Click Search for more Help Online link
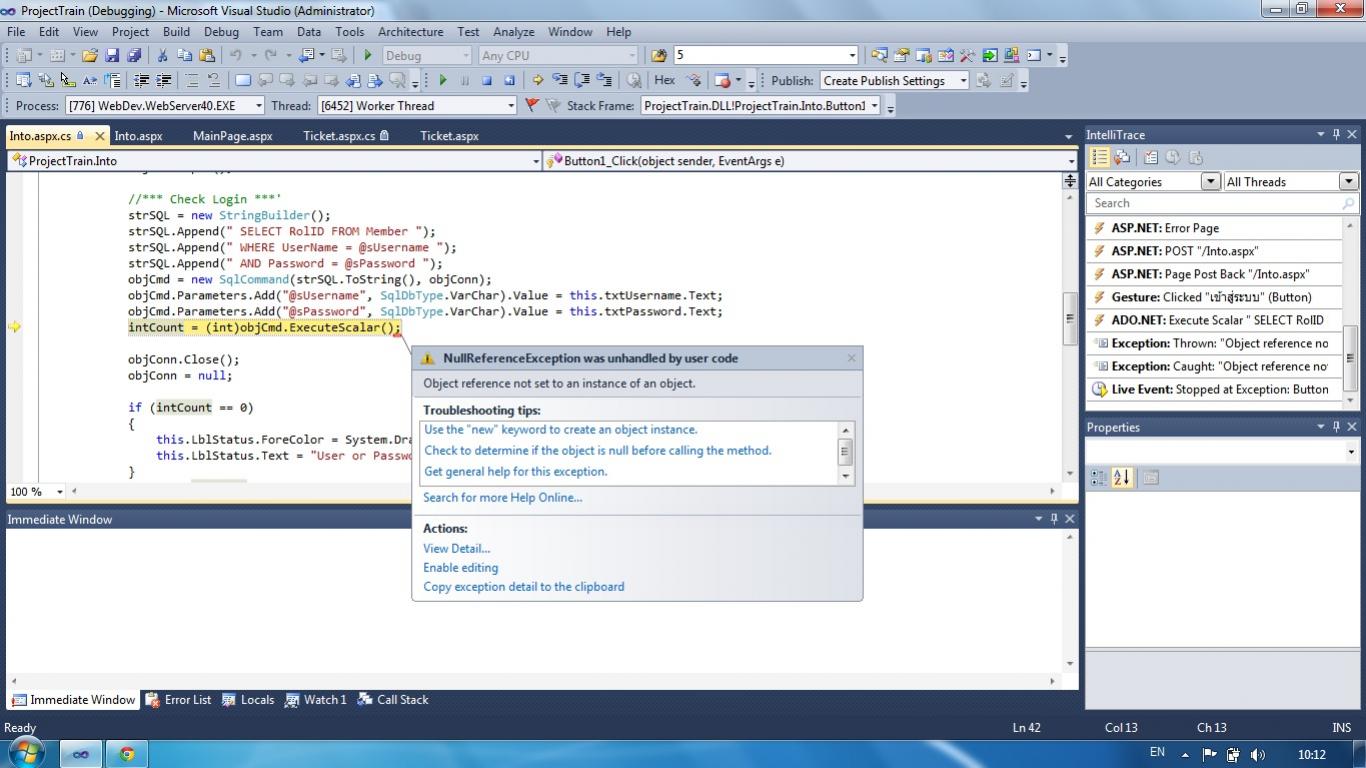 click(502, 498)
